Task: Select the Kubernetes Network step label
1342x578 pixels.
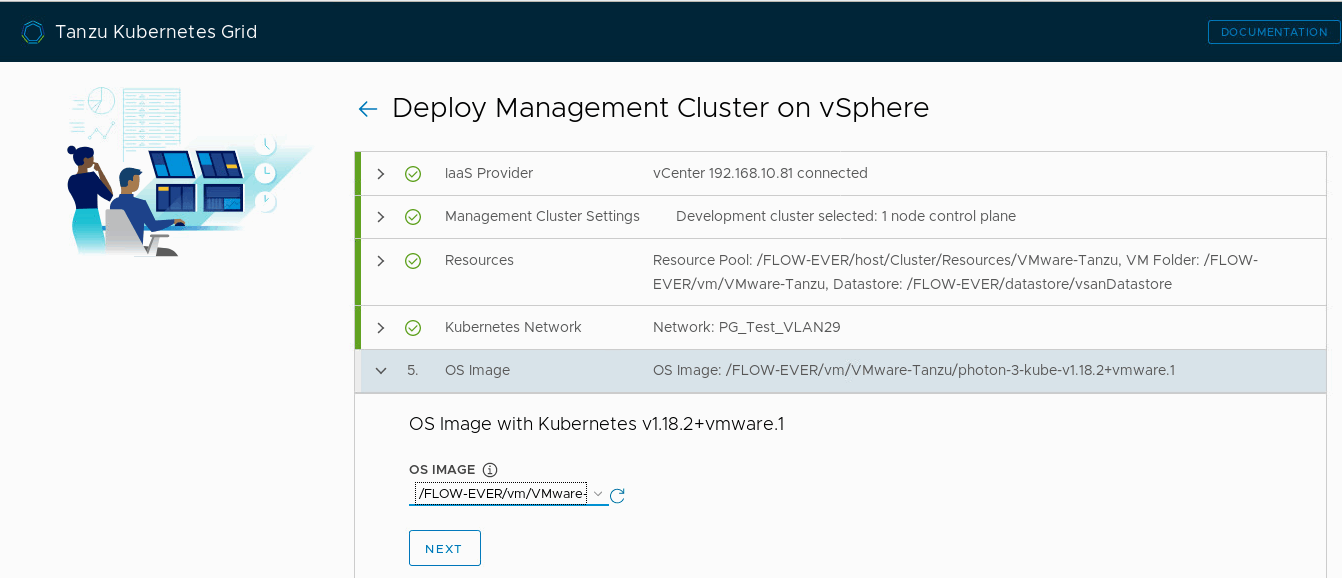Action: [x=513, y=327]
